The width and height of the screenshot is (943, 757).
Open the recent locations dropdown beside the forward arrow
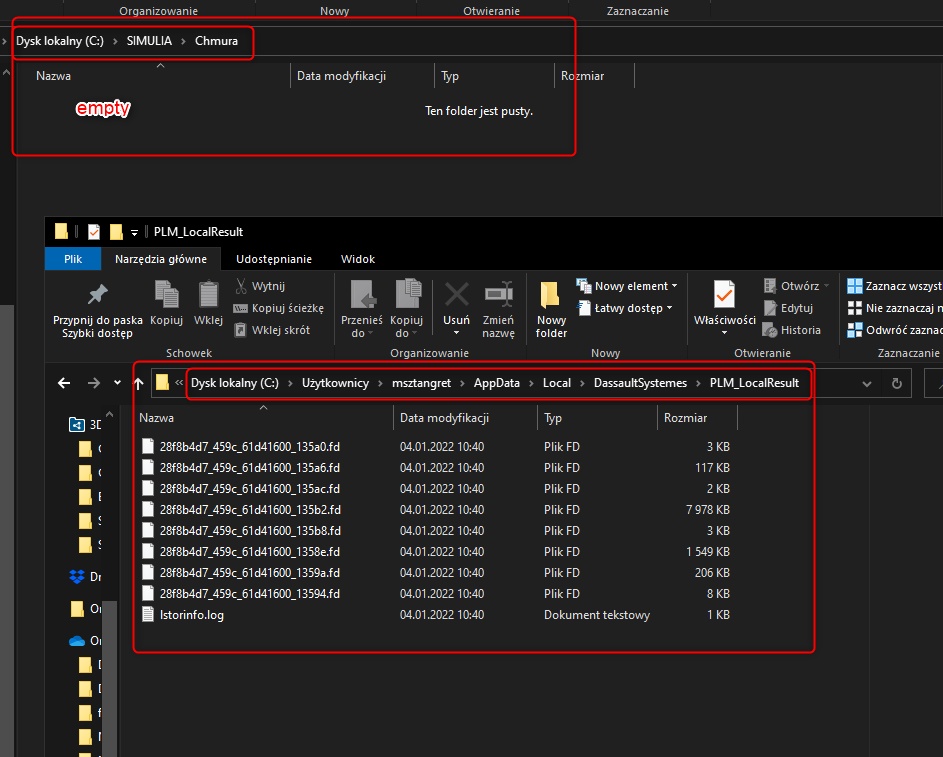coord(117,383)
